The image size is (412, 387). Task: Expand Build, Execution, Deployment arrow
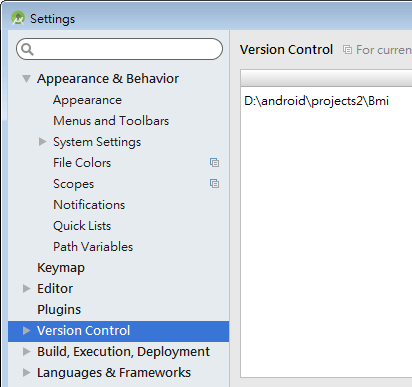click(27, 351)
